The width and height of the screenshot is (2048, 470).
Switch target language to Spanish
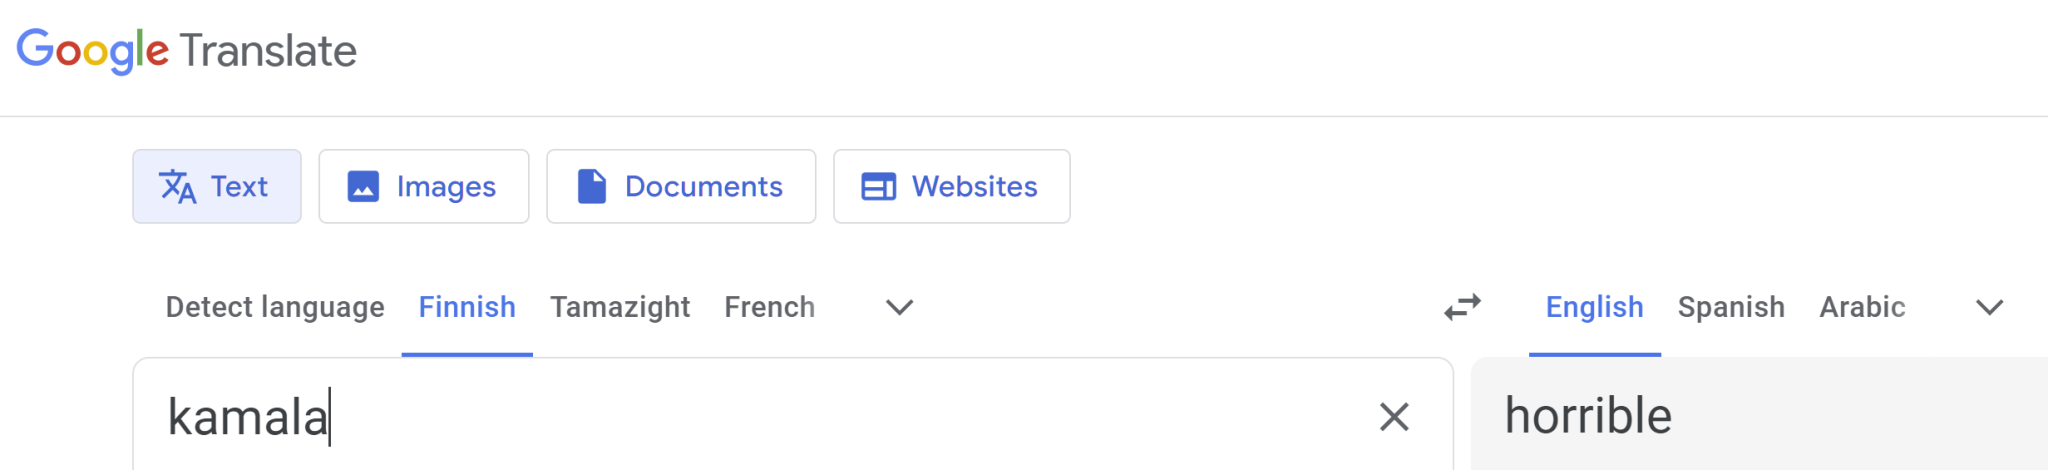(1731, 307)
